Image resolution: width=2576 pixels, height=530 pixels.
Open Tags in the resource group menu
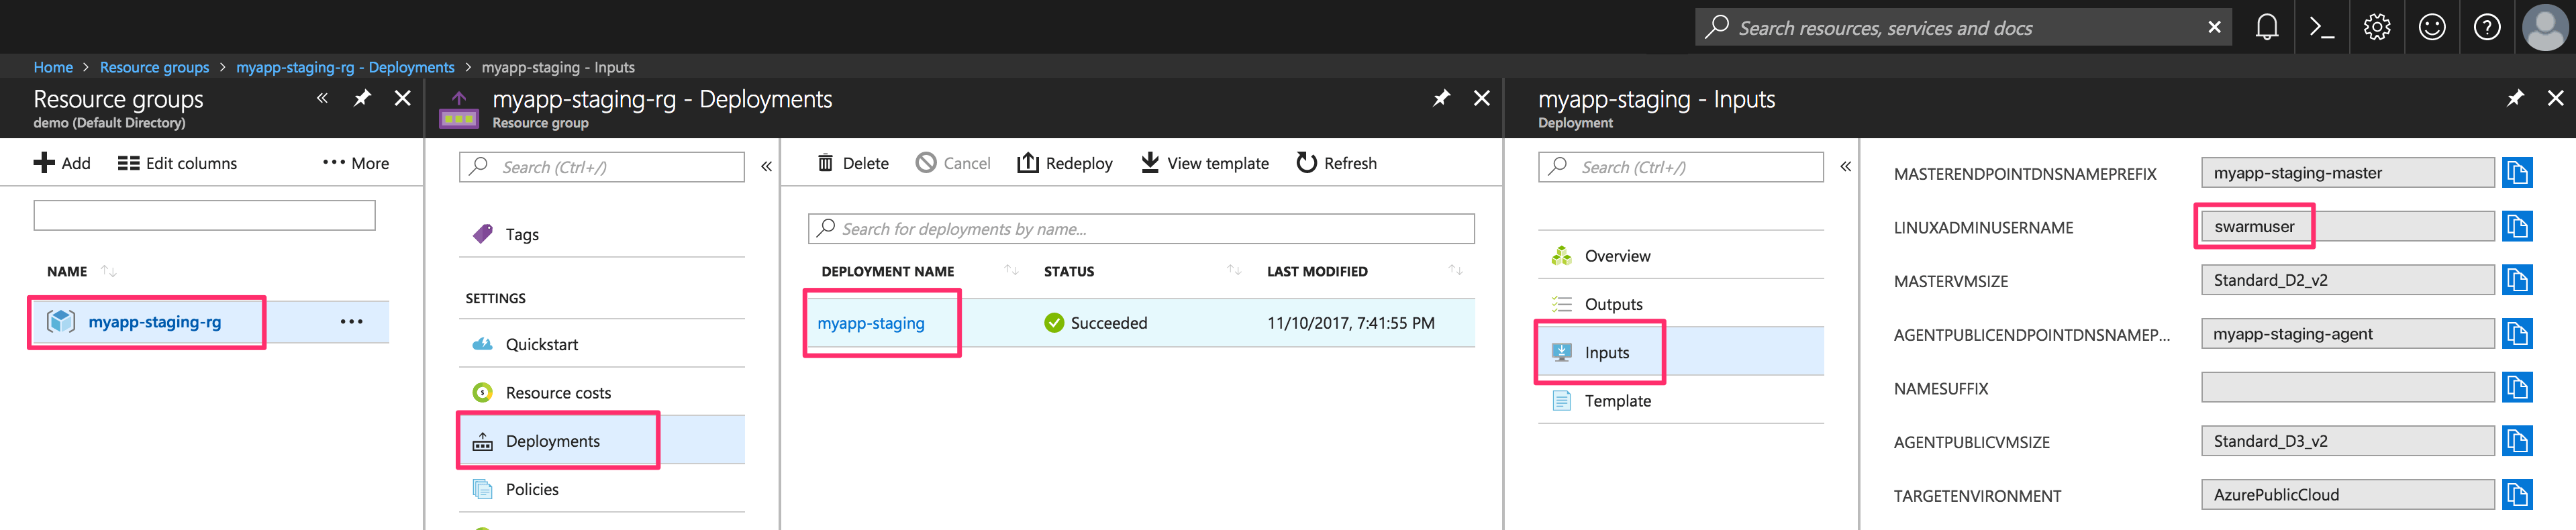601,234
